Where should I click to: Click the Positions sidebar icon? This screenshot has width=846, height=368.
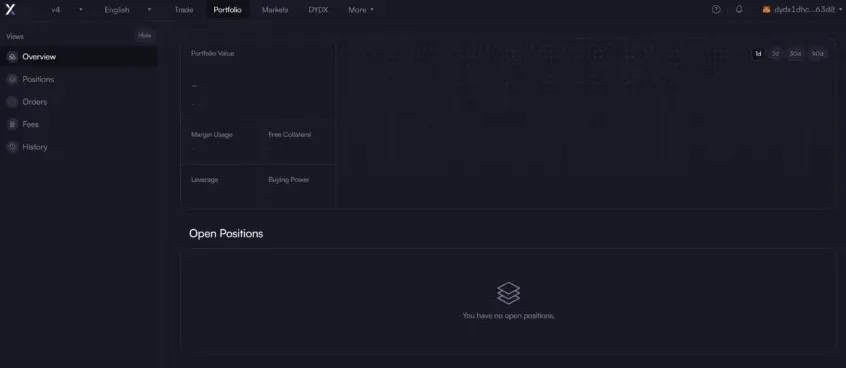[x=12, y=79]
